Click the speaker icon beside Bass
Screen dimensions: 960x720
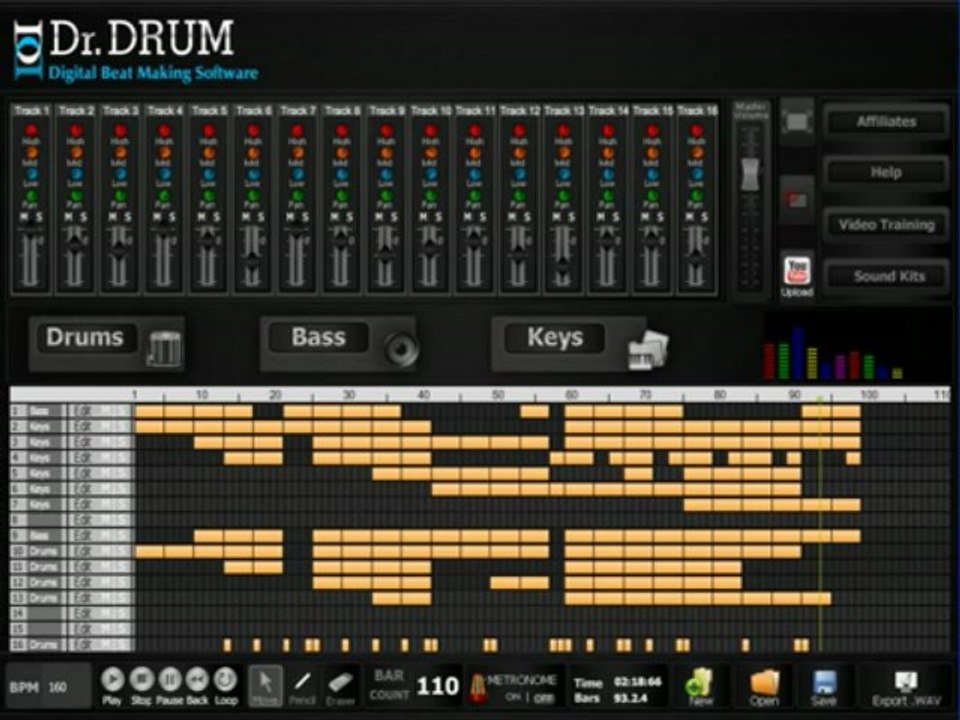tap(401, 349)
